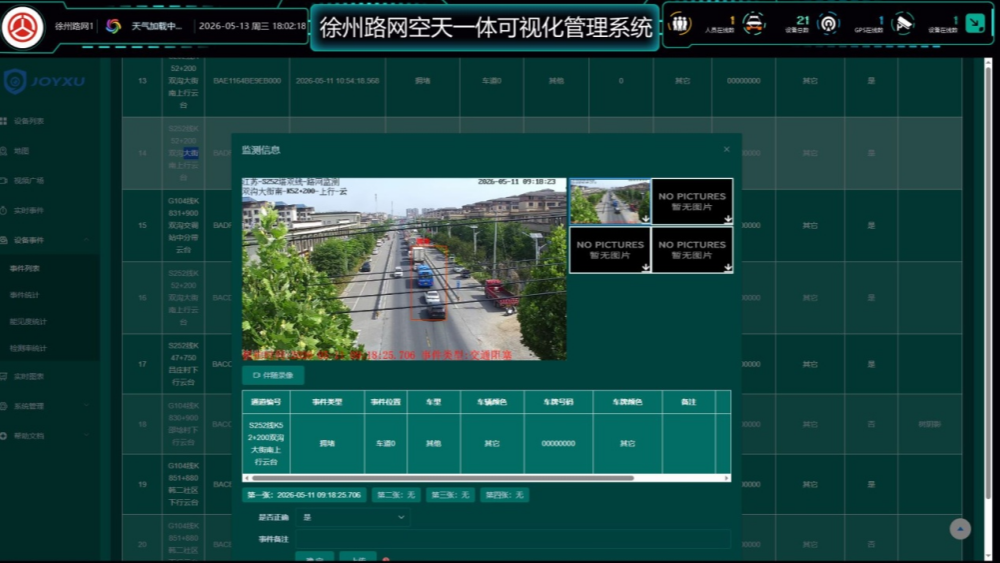Click the 车牌号码 column header
The width and height of the screenshot is (1000, 563).
click(x=558, y=402)
